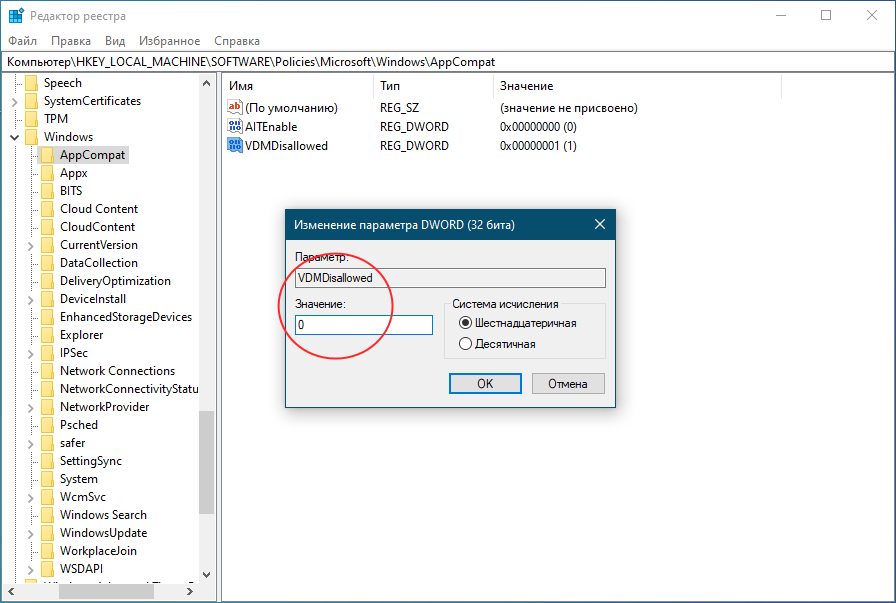Click the Отмена button
The width and height of the screenshot is (896, 603).
(x=568, y=384)
